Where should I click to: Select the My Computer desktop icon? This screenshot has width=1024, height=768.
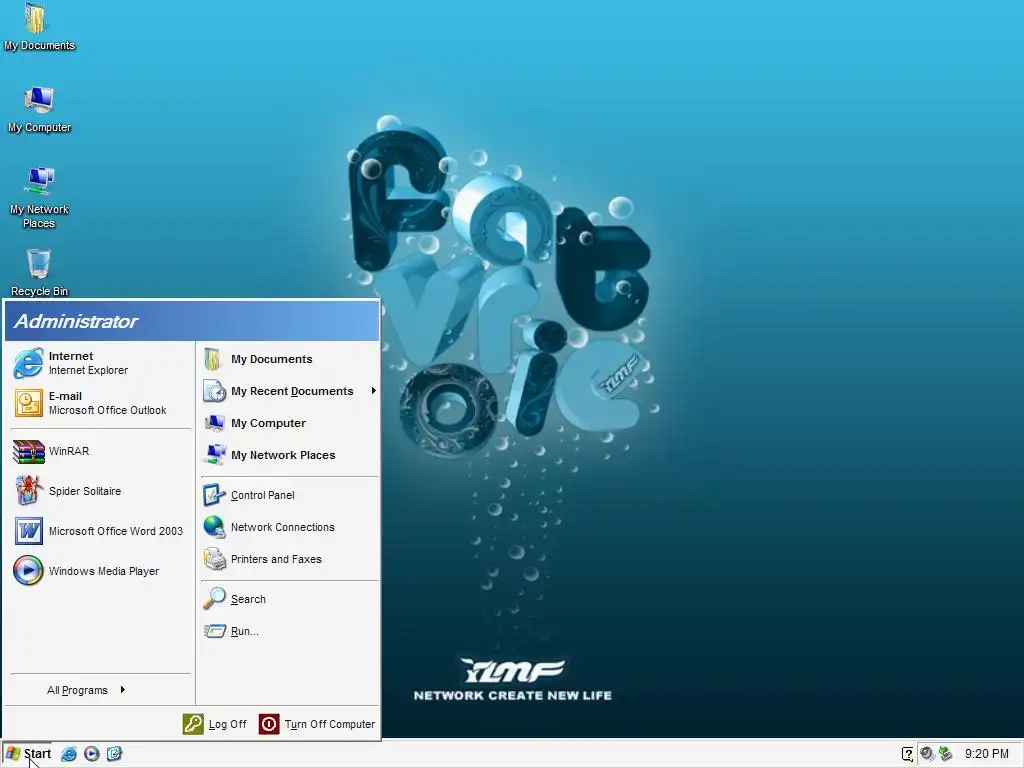39,109
